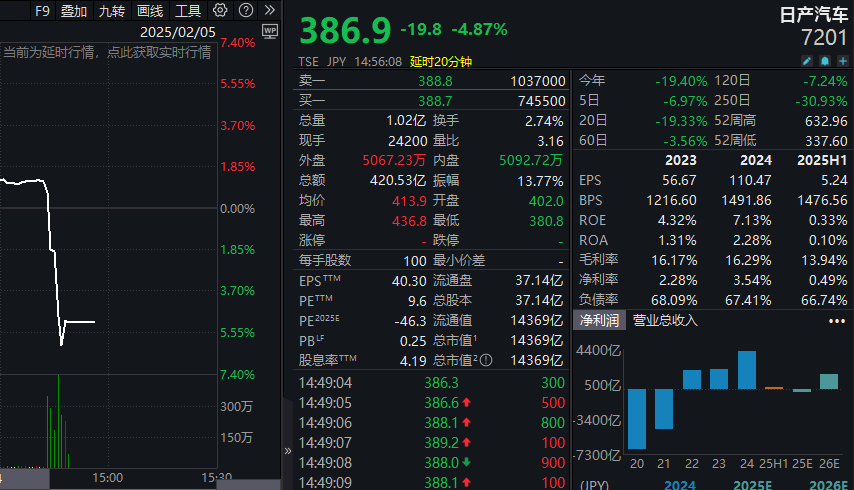
Task: Click the 负债率 2025H1 value 66.74%
Action: tap(824, 300)
